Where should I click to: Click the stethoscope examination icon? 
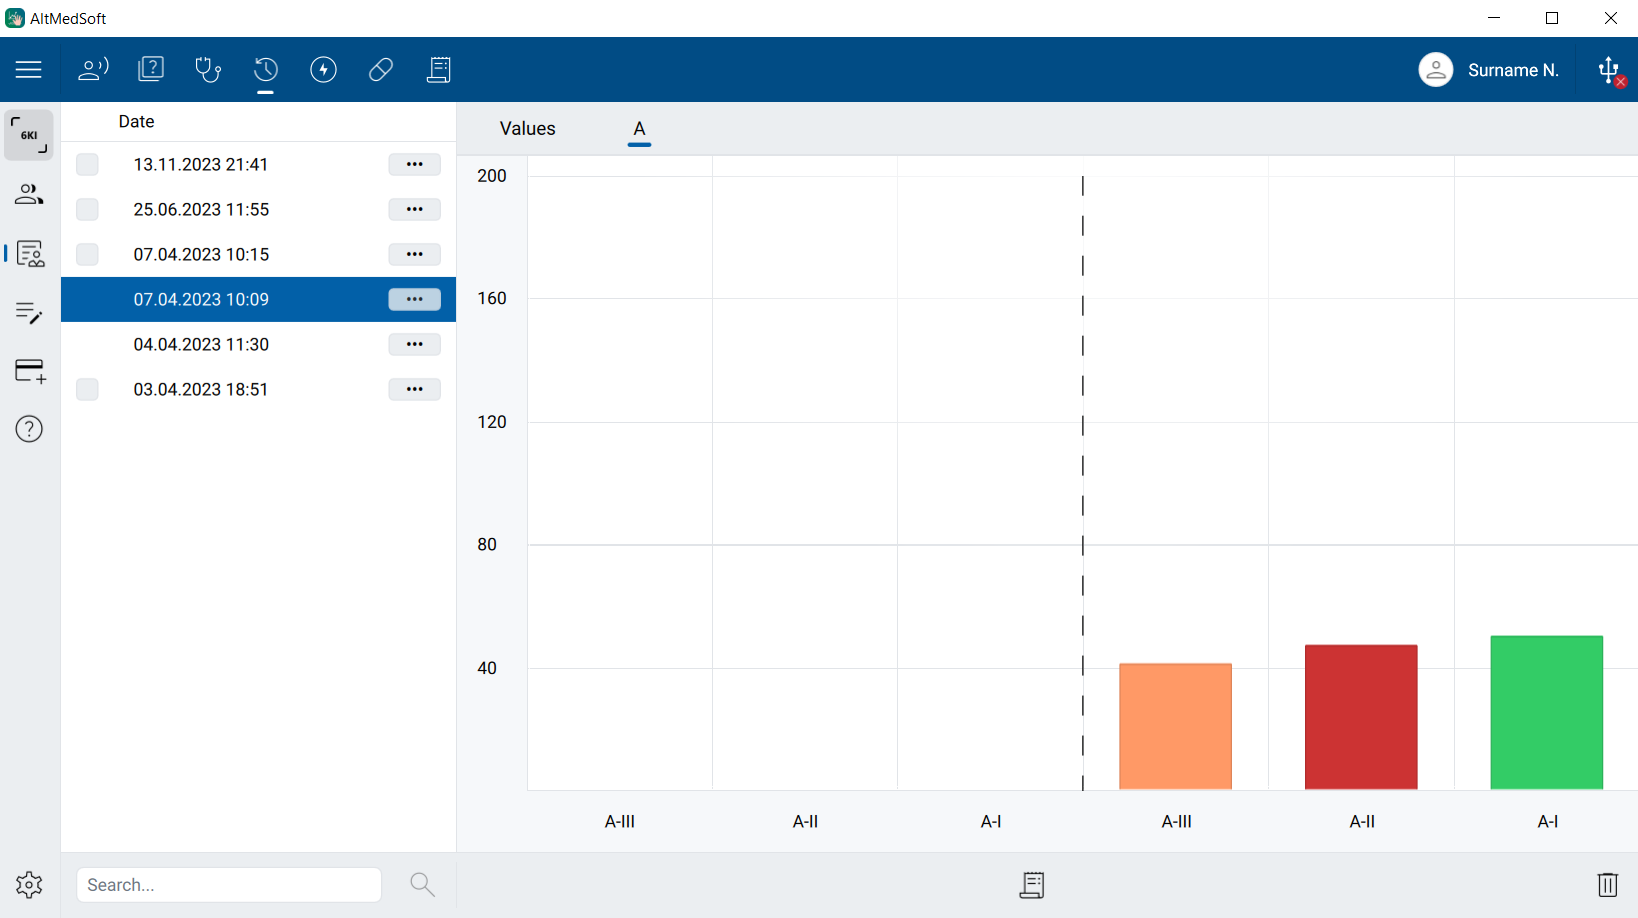coord(208,69)
